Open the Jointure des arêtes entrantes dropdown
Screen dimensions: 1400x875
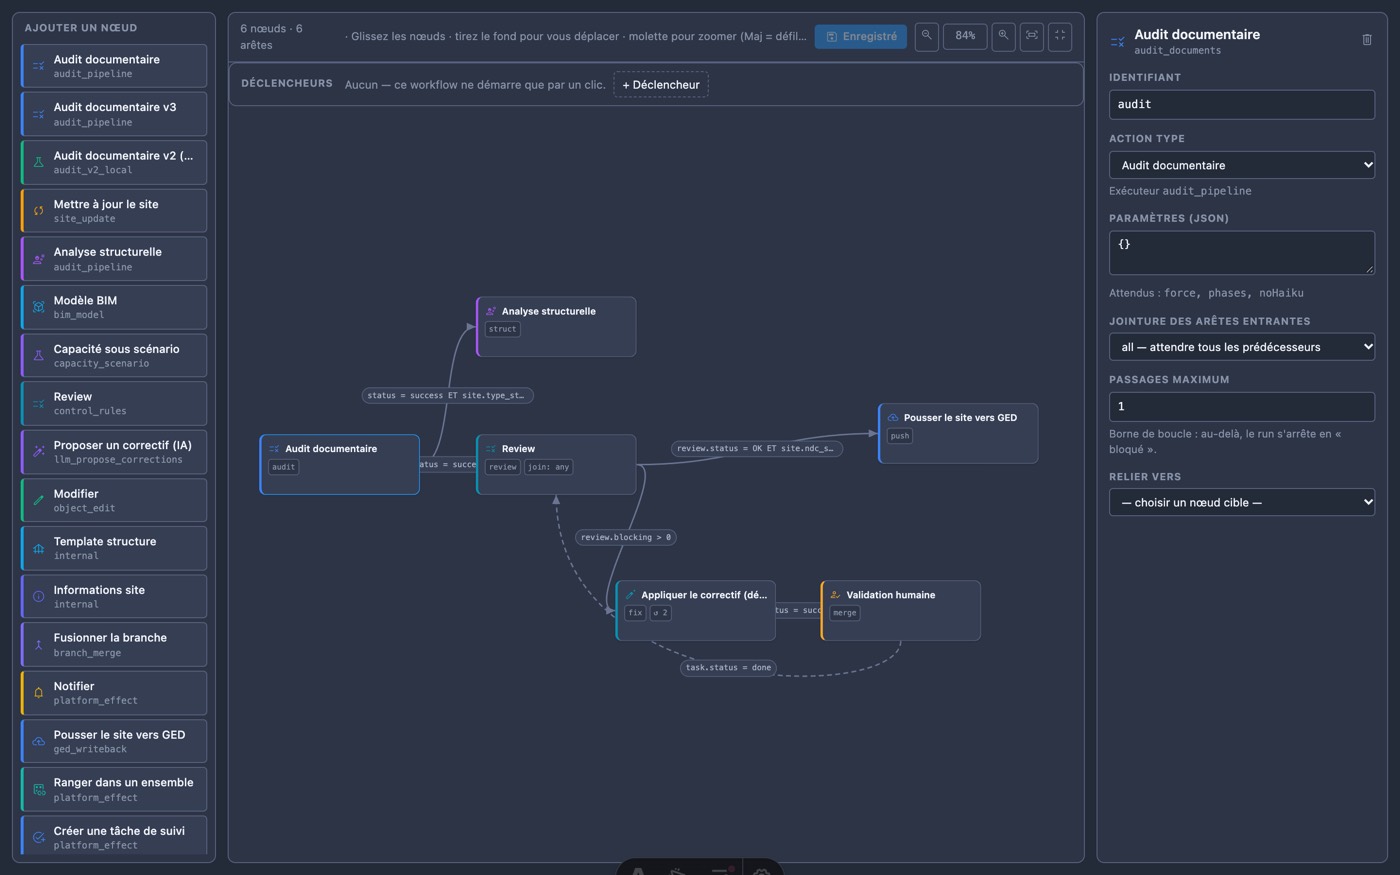tap(1242, 347)
